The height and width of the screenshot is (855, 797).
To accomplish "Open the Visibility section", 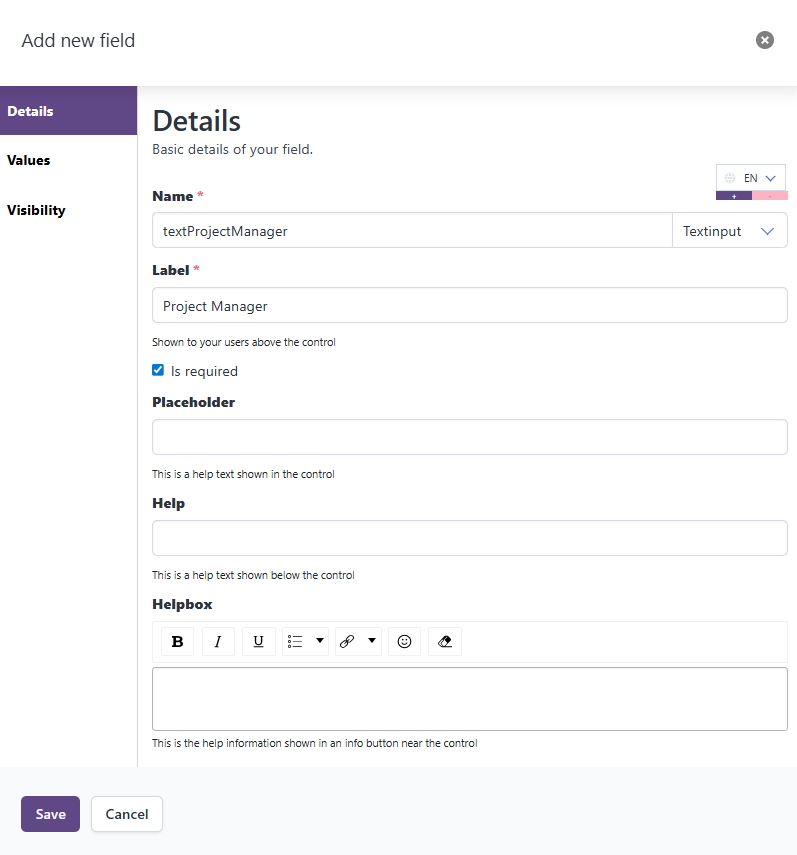I will [36, 210].
